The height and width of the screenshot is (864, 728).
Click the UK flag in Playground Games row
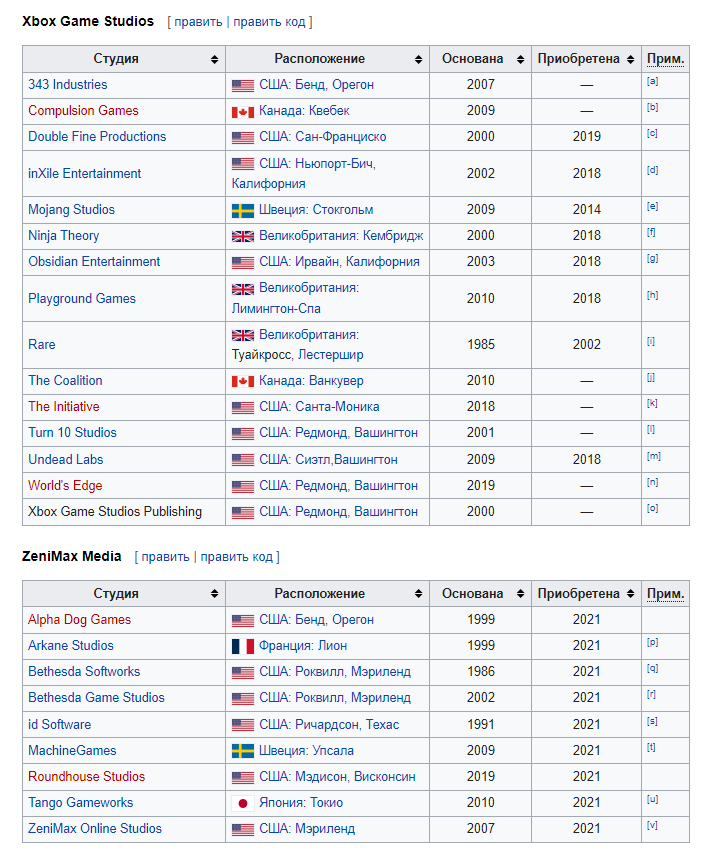(x=242, y=289)
